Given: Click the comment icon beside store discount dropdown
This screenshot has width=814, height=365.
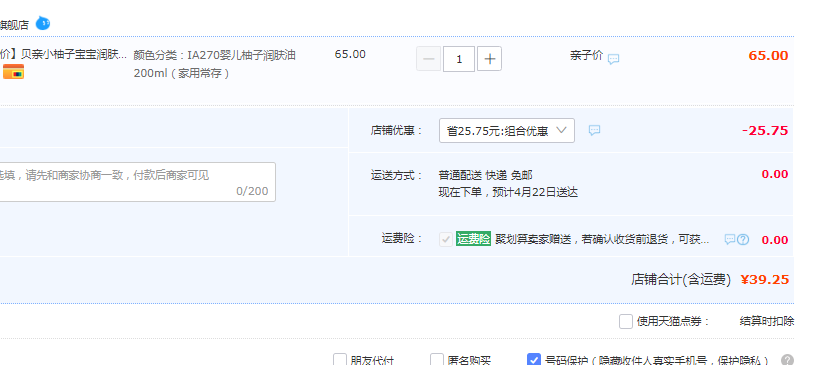Looking at the screenshot, I should [594, 130].
